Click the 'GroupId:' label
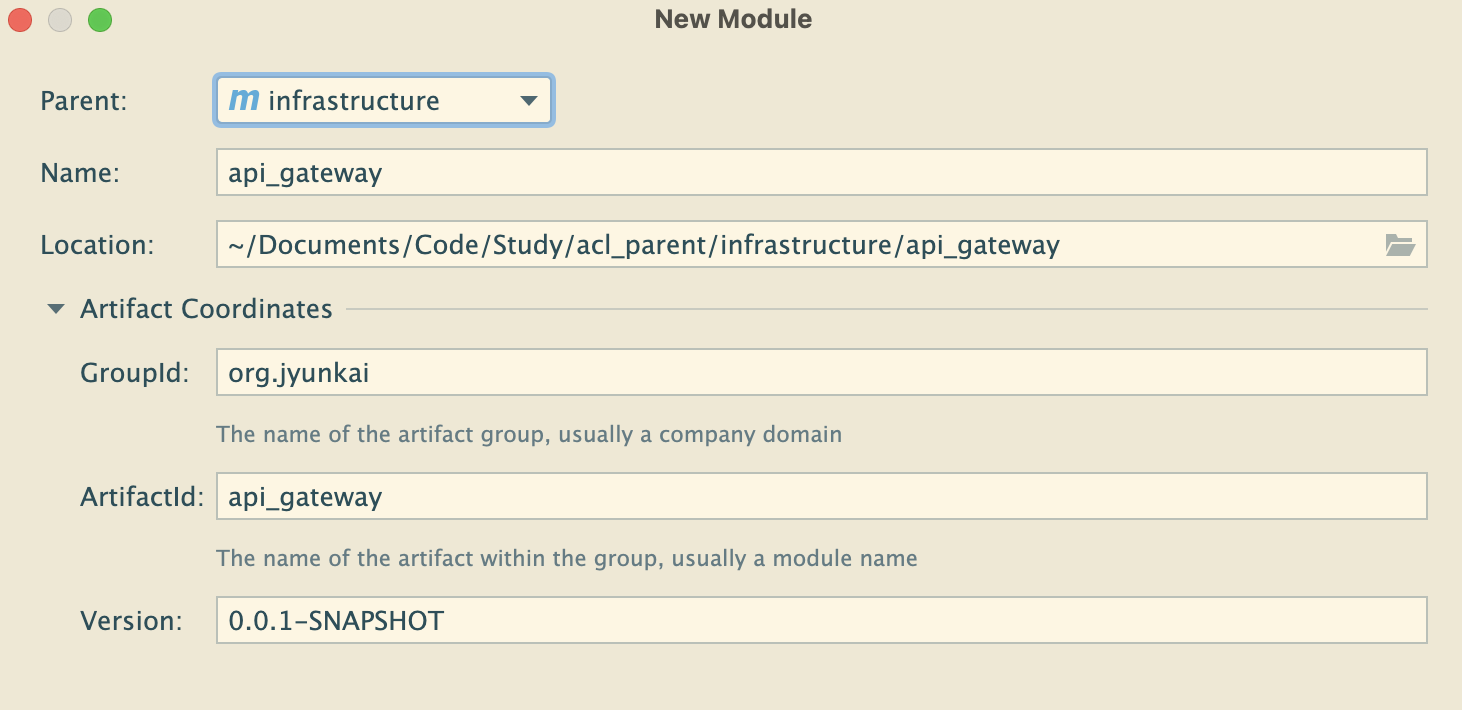Viewport: 1462px width, 710px height. [134, 373]
